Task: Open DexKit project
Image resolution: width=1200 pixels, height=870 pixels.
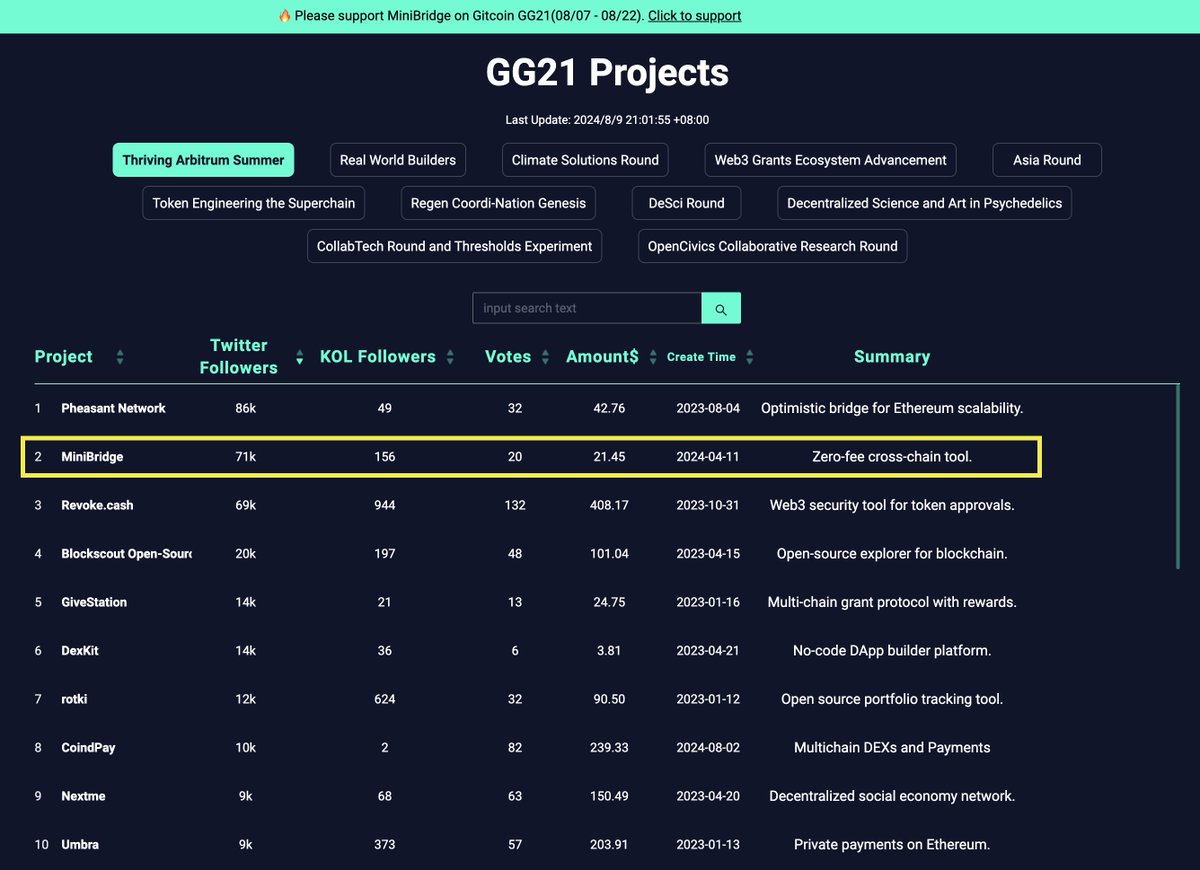Action: pos(80,651)
